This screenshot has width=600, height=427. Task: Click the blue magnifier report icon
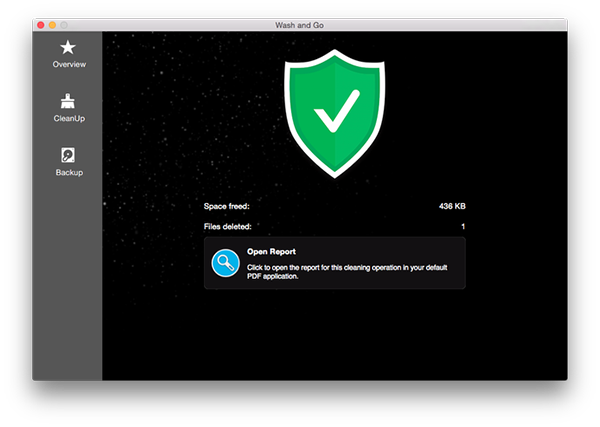226,263
